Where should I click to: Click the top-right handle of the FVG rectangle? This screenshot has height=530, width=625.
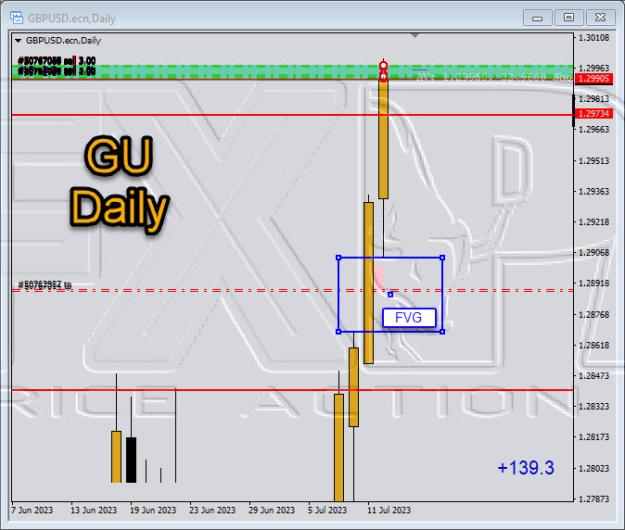pyautogui.click(x=442, y=258)
